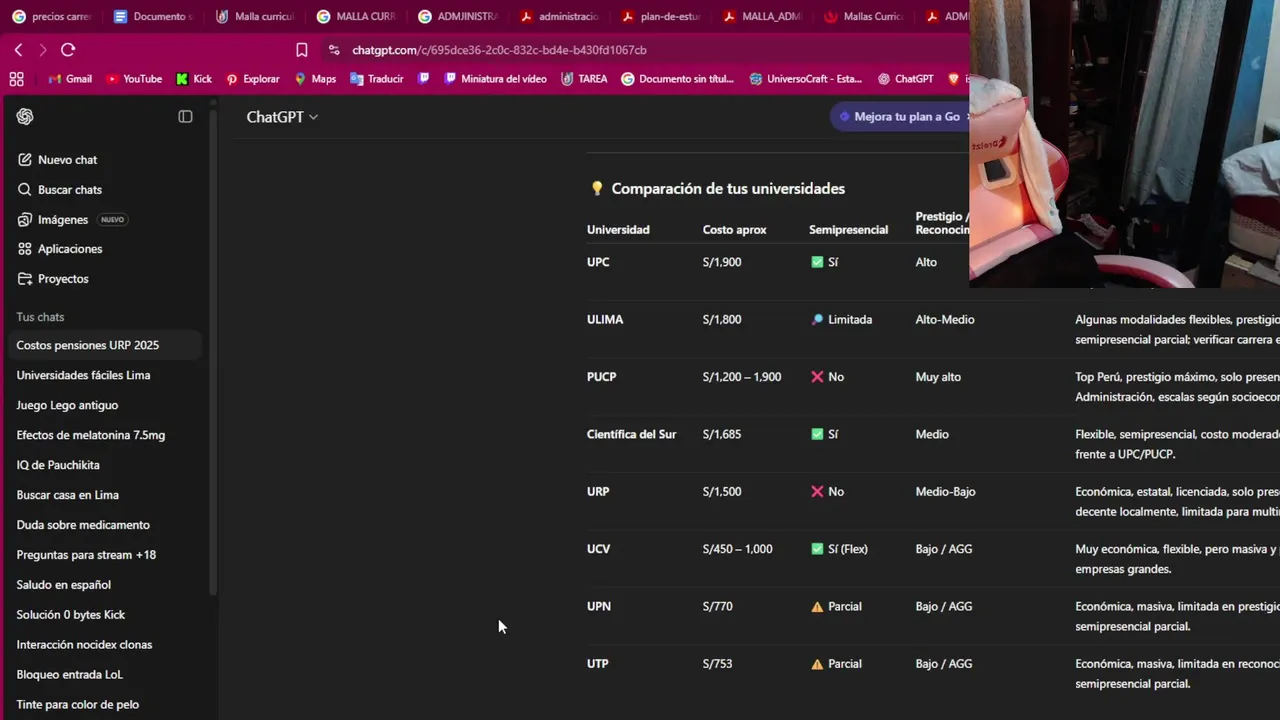This screenshot has width=1280, height=720.
Task: Open the YouTube bookmark
Action: click(134, 79)
